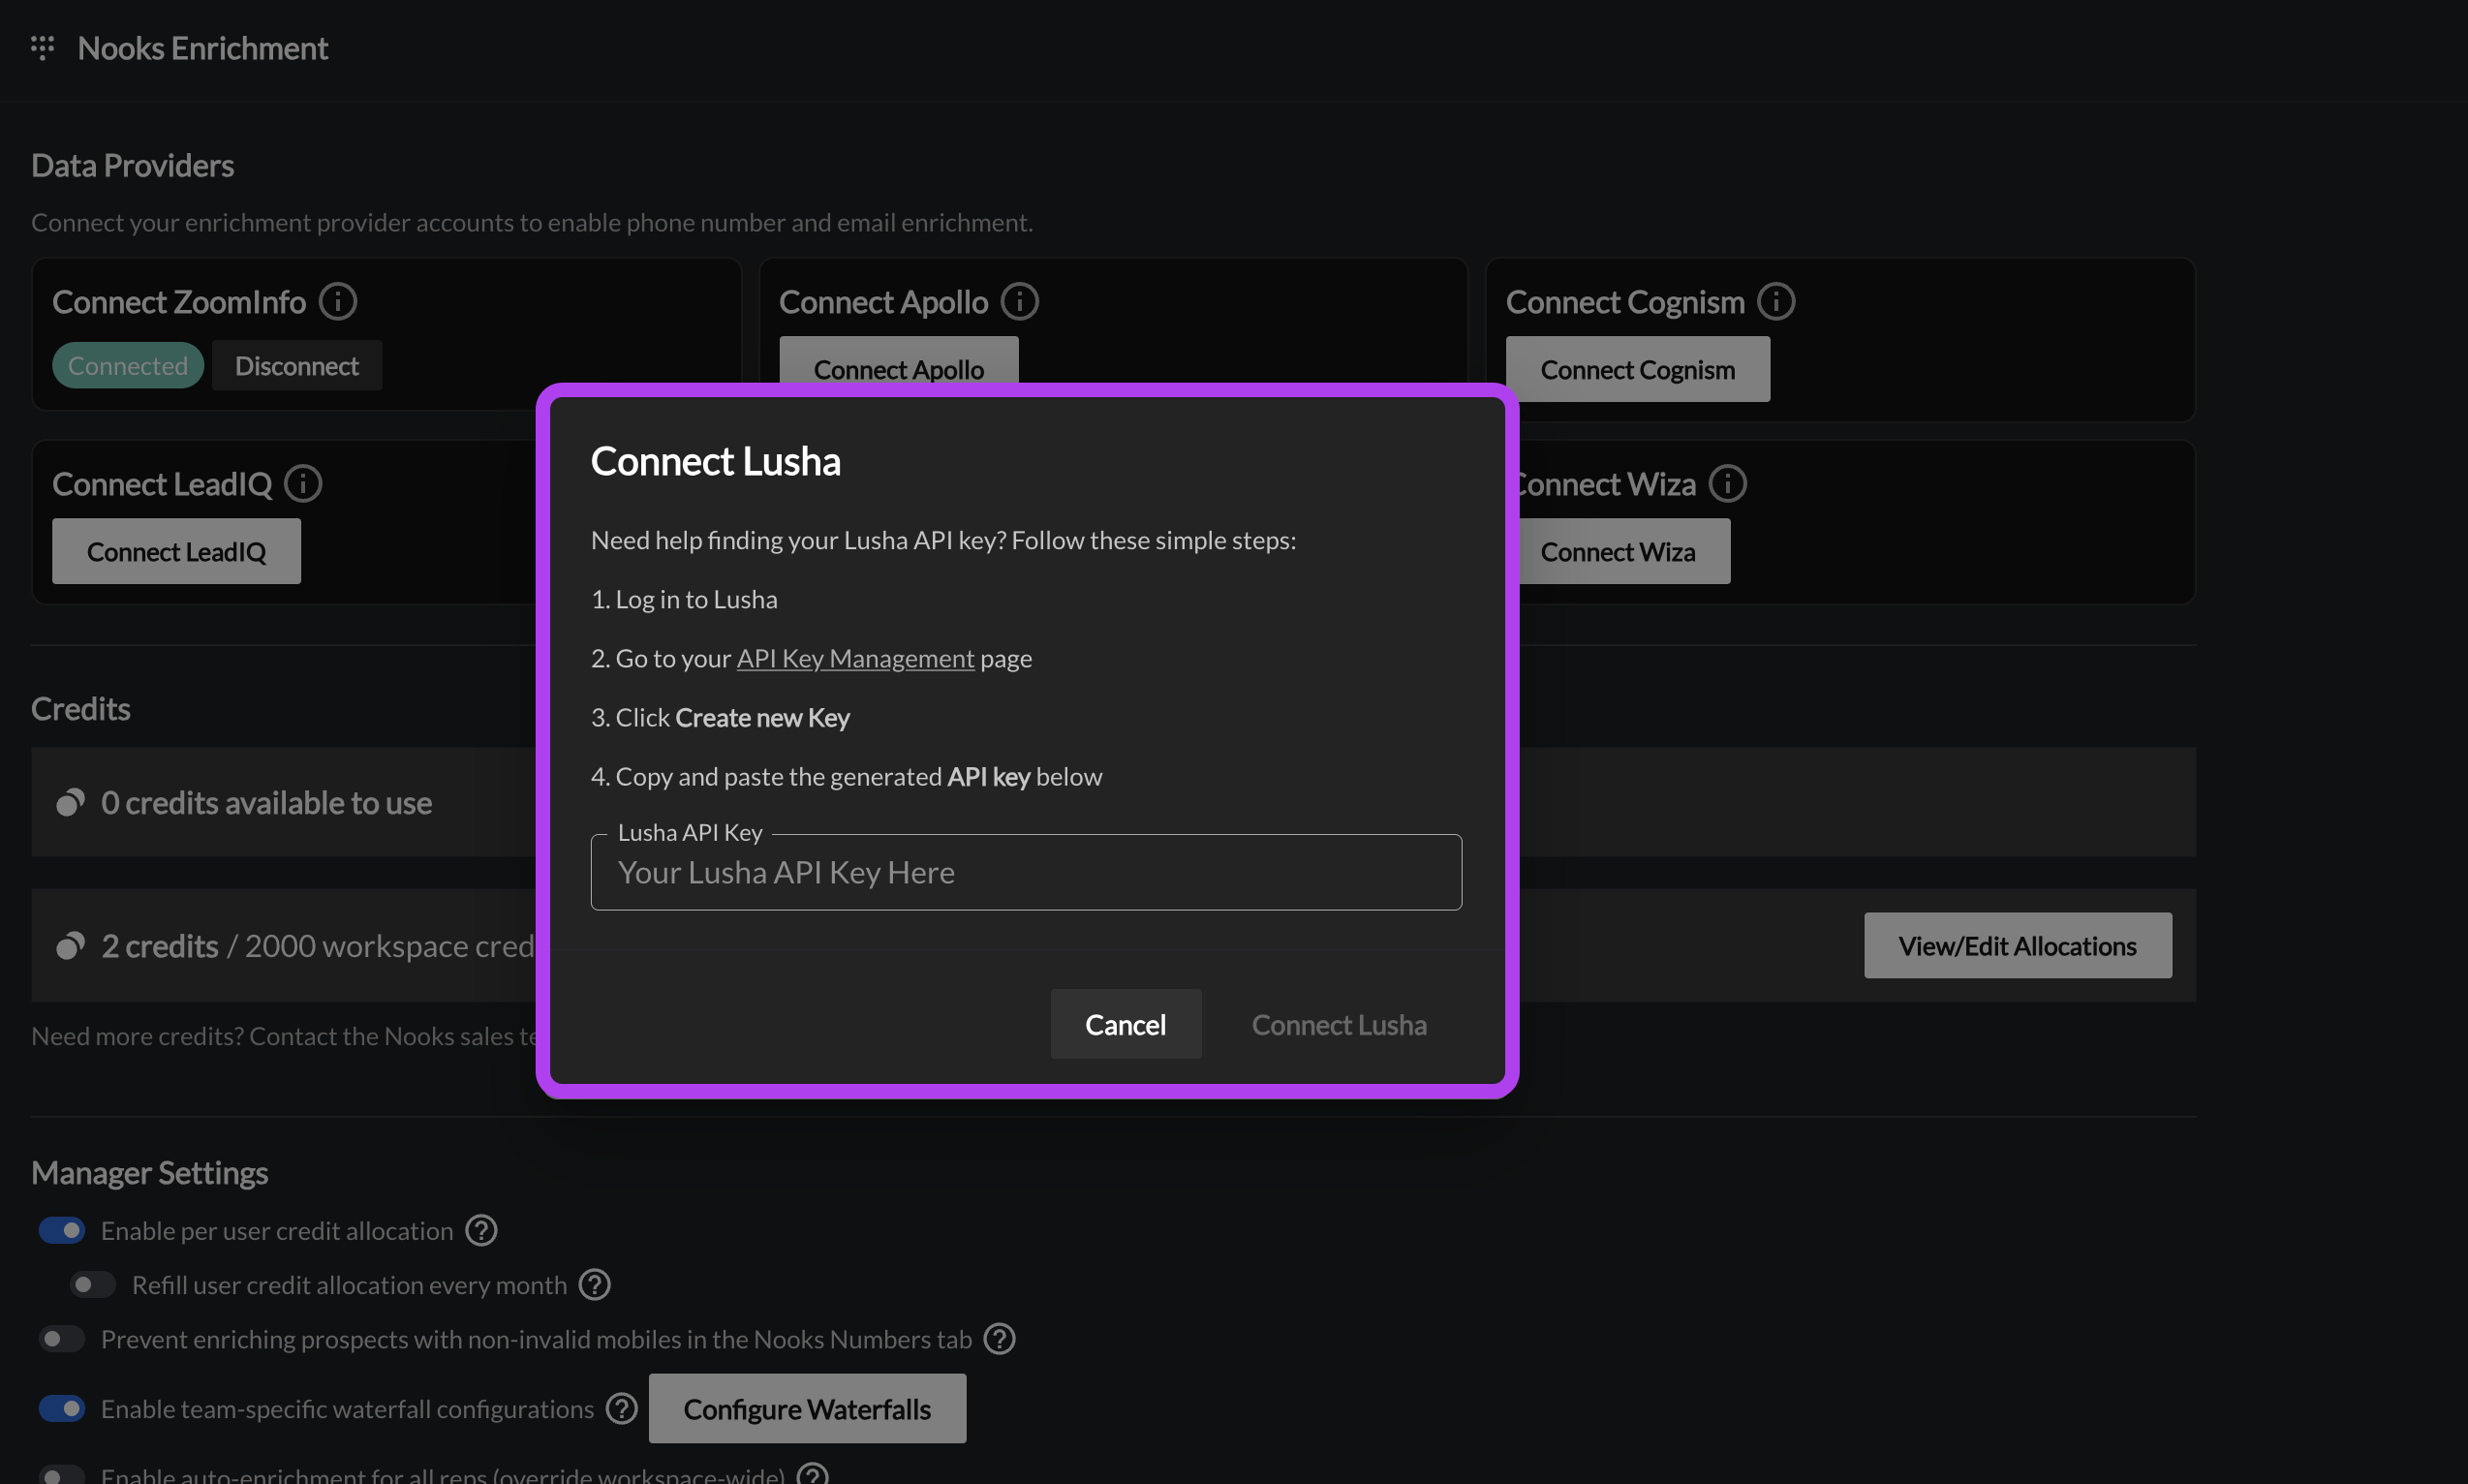Click the Manager Settings heading

(150, 1172)
